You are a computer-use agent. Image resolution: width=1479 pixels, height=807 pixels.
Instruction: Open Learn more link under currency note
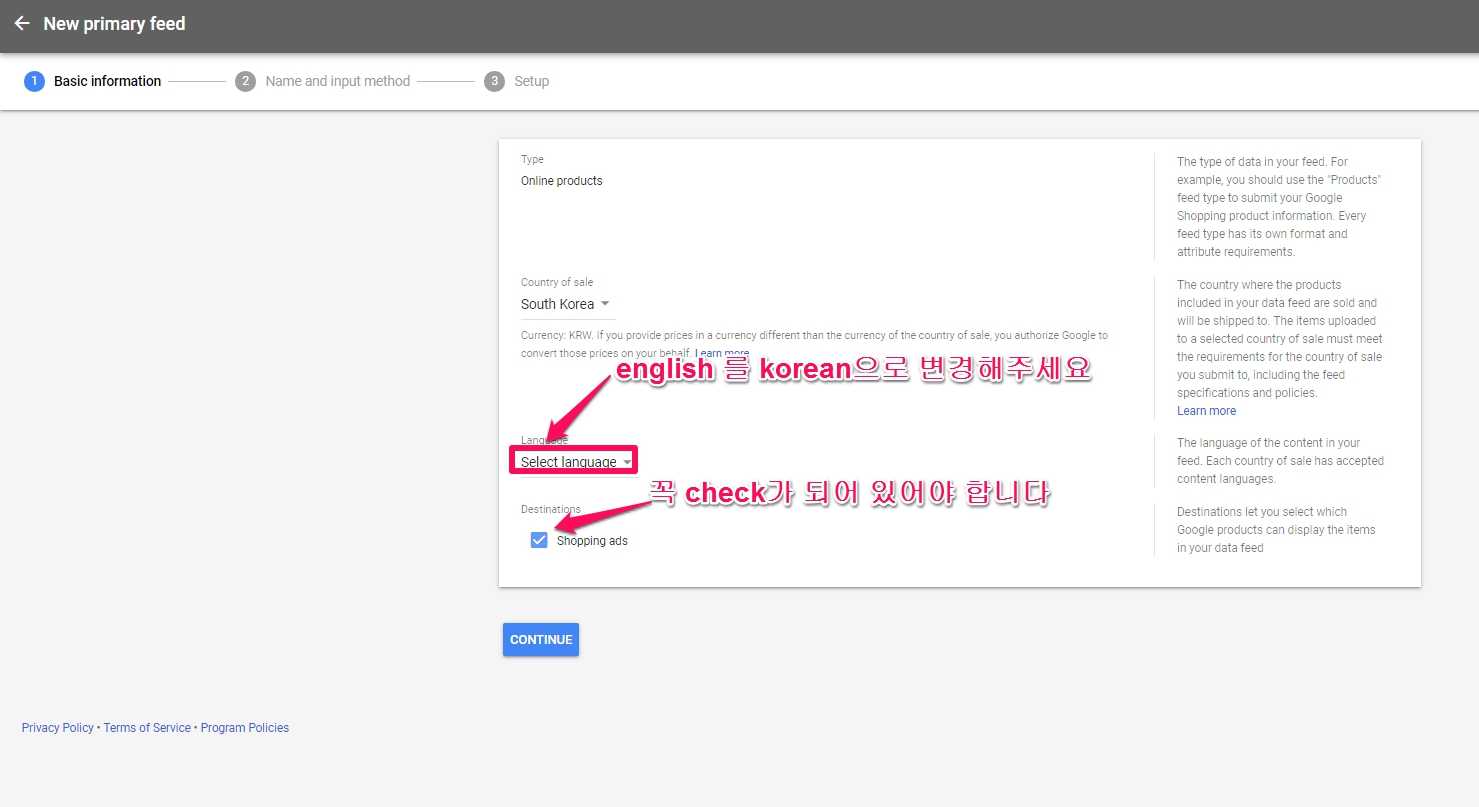(722, 353)
